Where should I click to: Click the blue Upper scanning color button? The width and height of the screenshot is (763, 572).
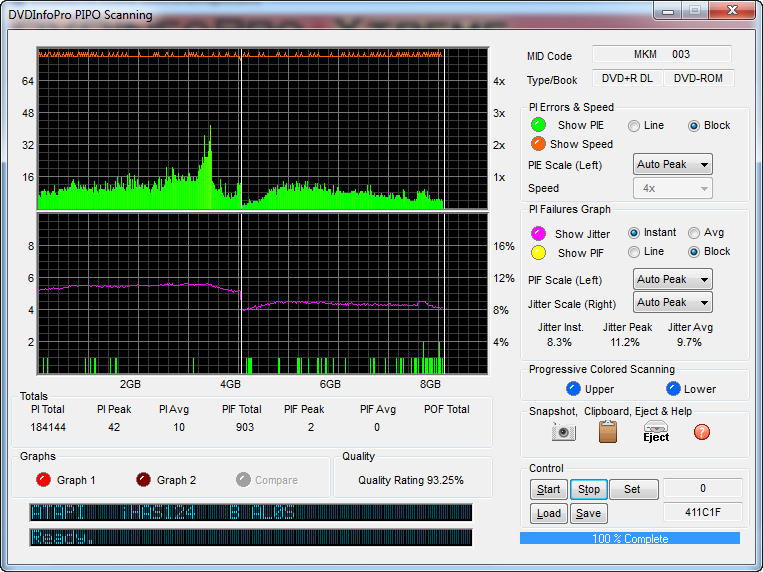pos(573,388)
